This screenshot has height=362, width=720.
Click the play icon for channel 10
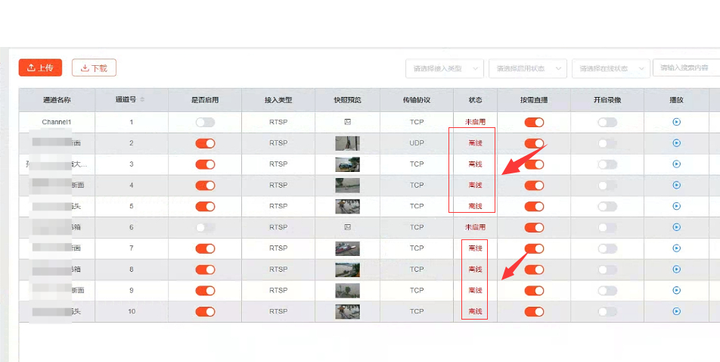(x=676, y=311)
